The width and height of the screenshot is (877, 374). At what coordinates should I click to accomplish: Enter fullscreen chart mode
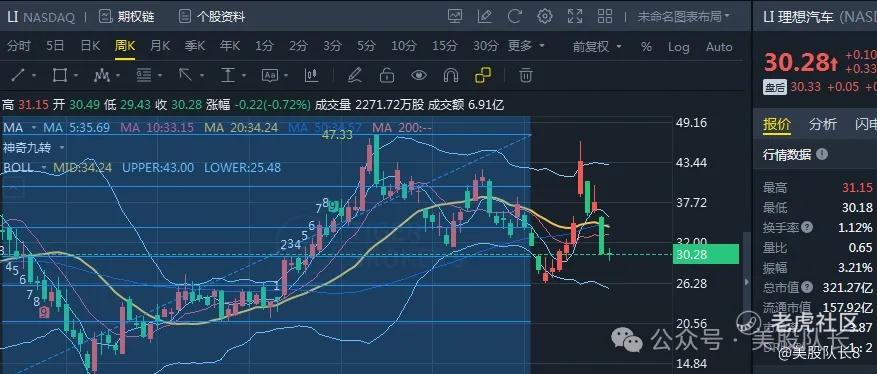coord(574,16)
